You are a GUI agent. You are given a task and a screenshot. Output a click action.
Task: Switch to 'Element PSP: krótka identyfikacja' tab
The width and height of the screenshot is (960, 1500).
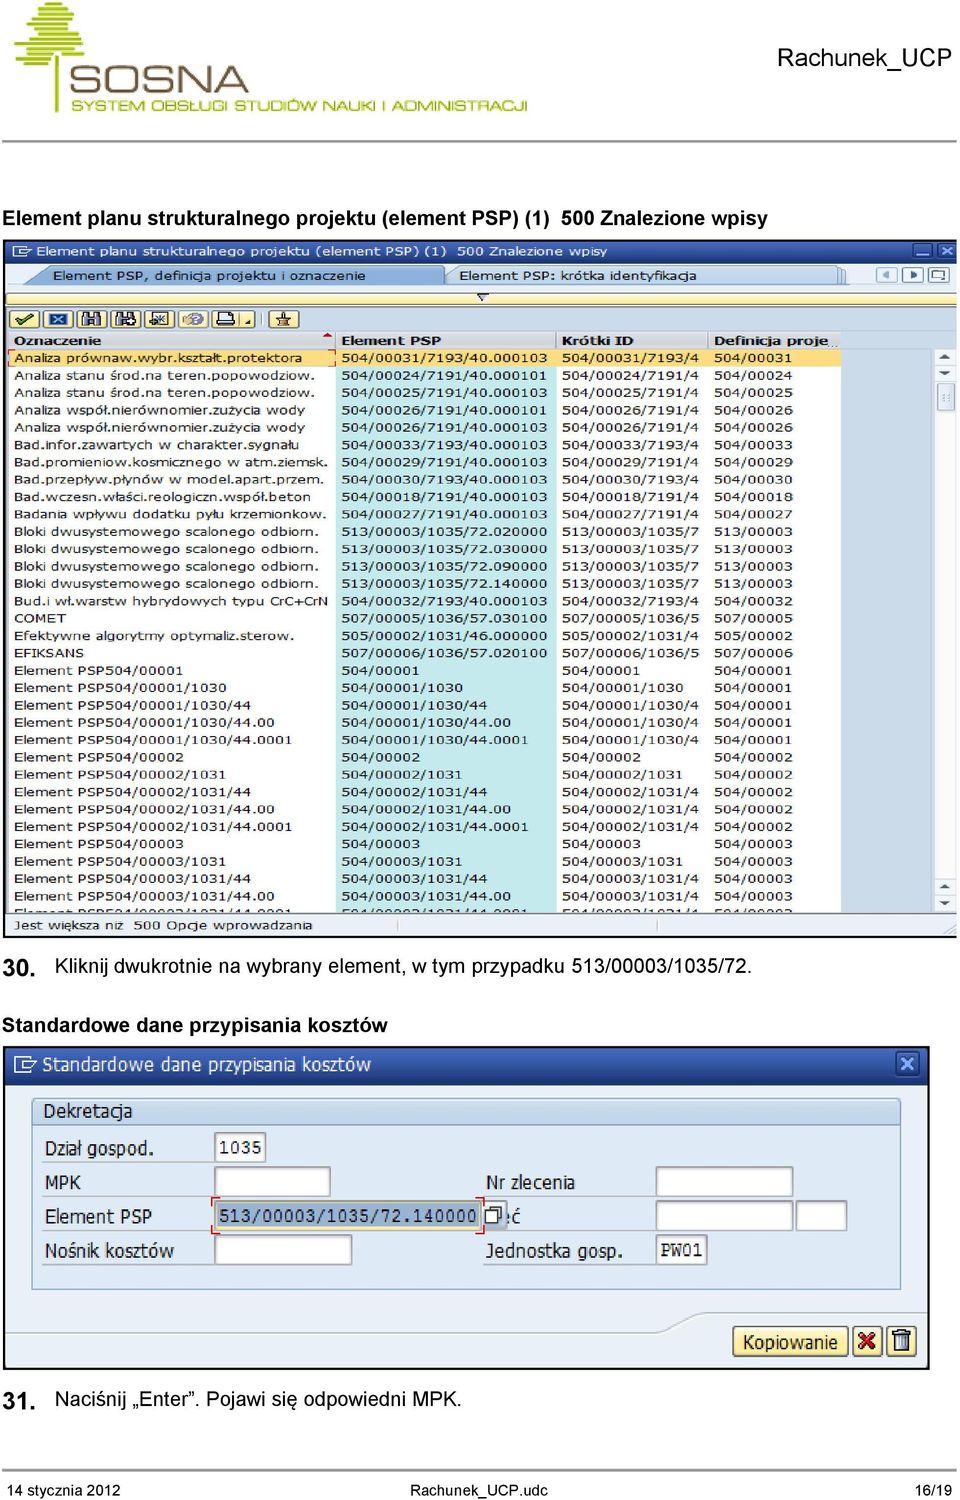[x=578, y=275]
